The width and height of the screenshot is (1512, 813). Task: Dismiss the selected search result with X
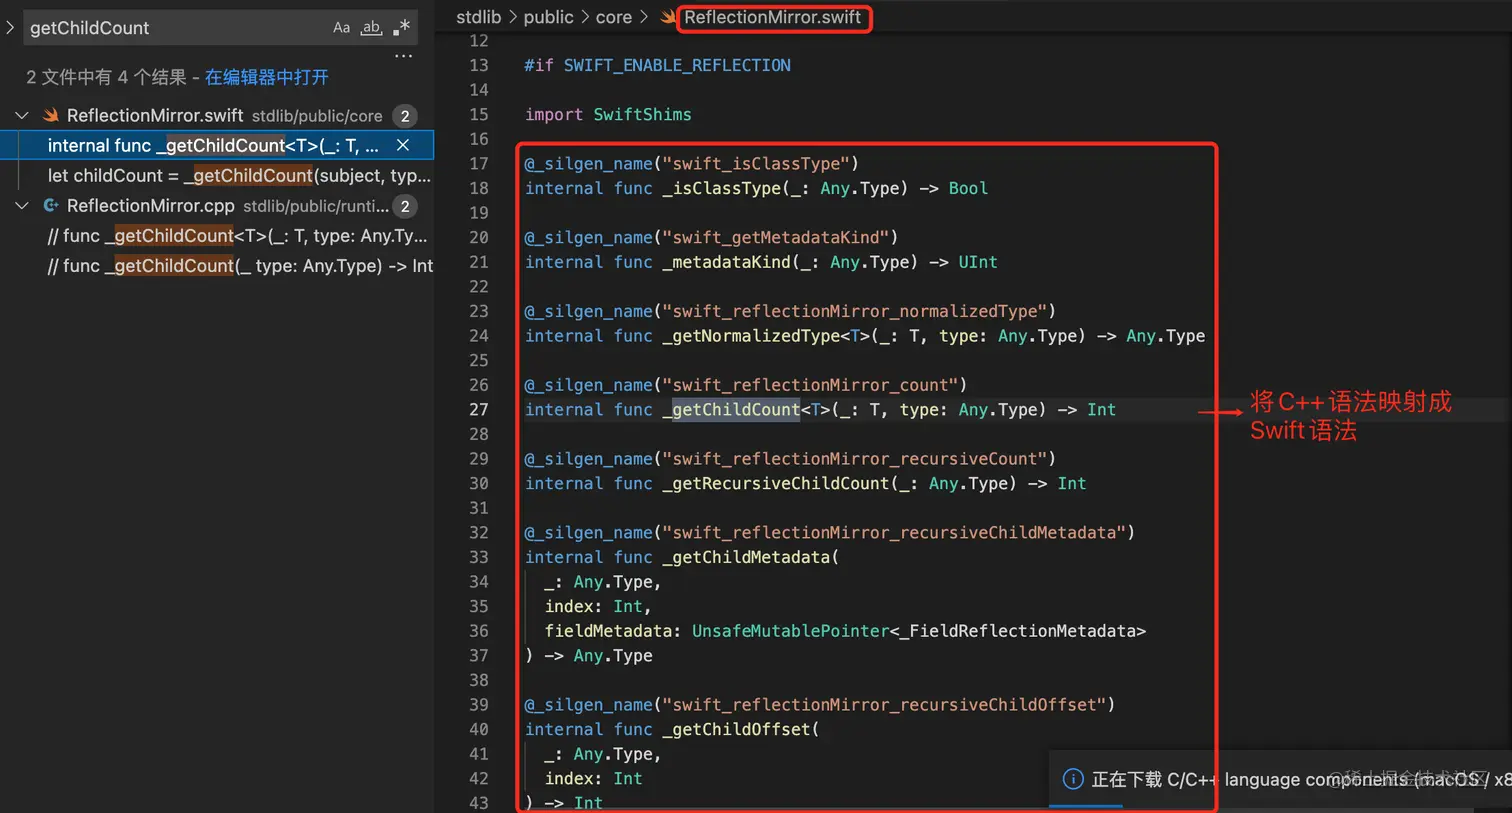click(403, 146)
